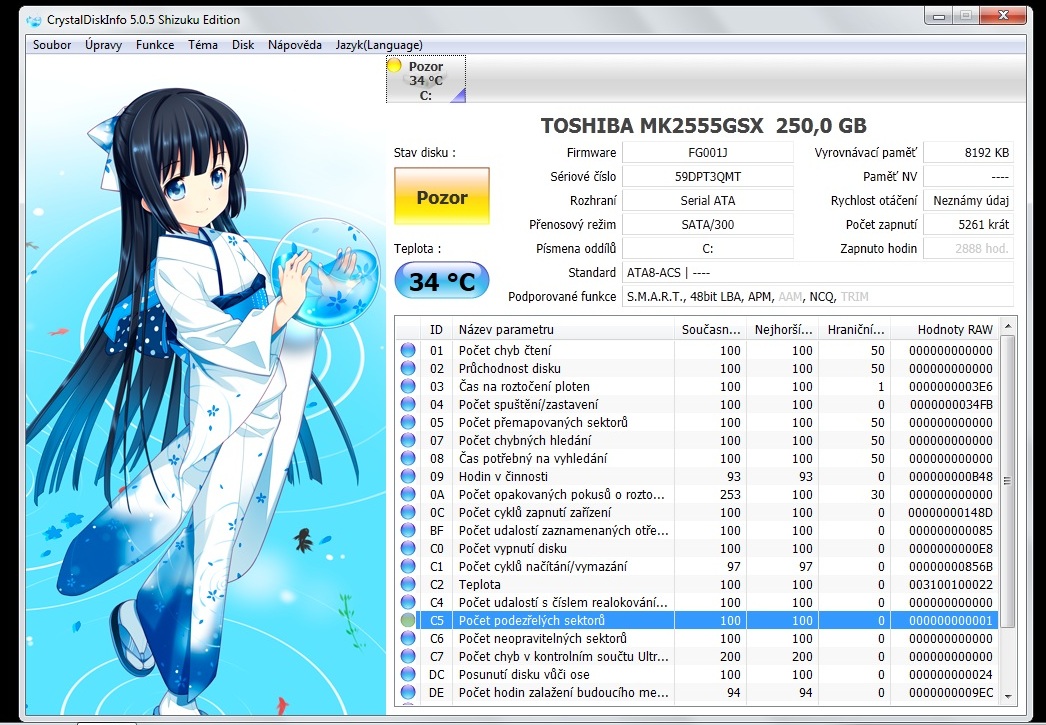Image resolution: width=1046 pixels, height=725 pixels.
Task: Click the status orb for row 0A
Action: tap(408, 494)
